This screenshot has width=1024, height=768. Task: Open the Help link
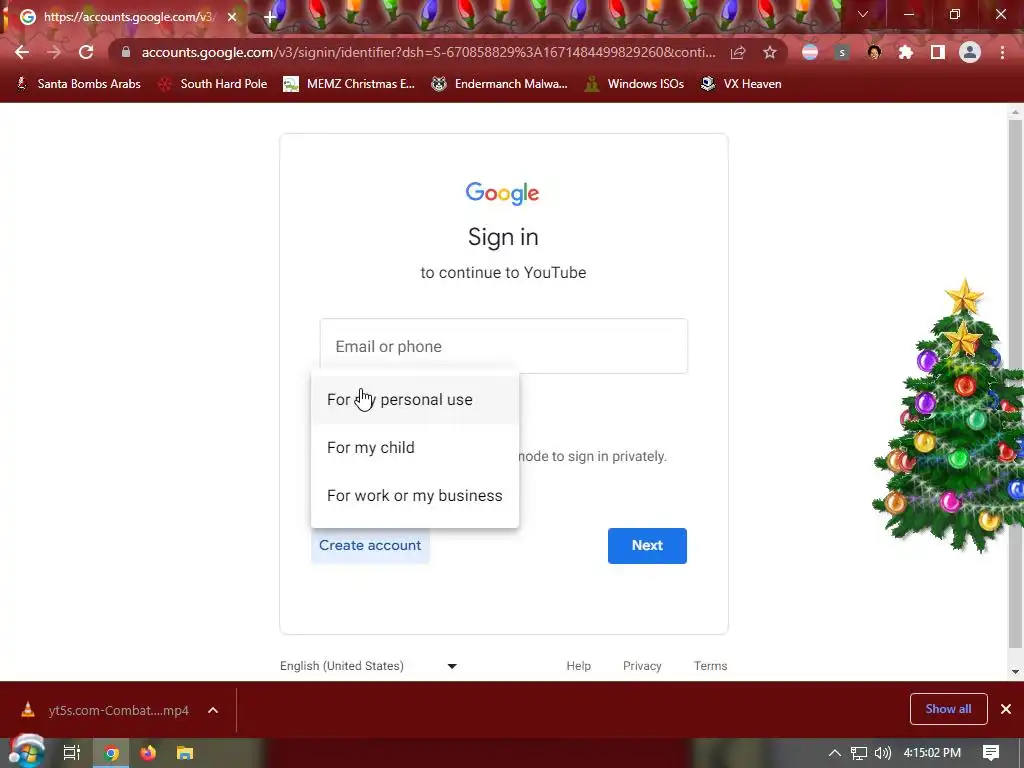[579, 666]
